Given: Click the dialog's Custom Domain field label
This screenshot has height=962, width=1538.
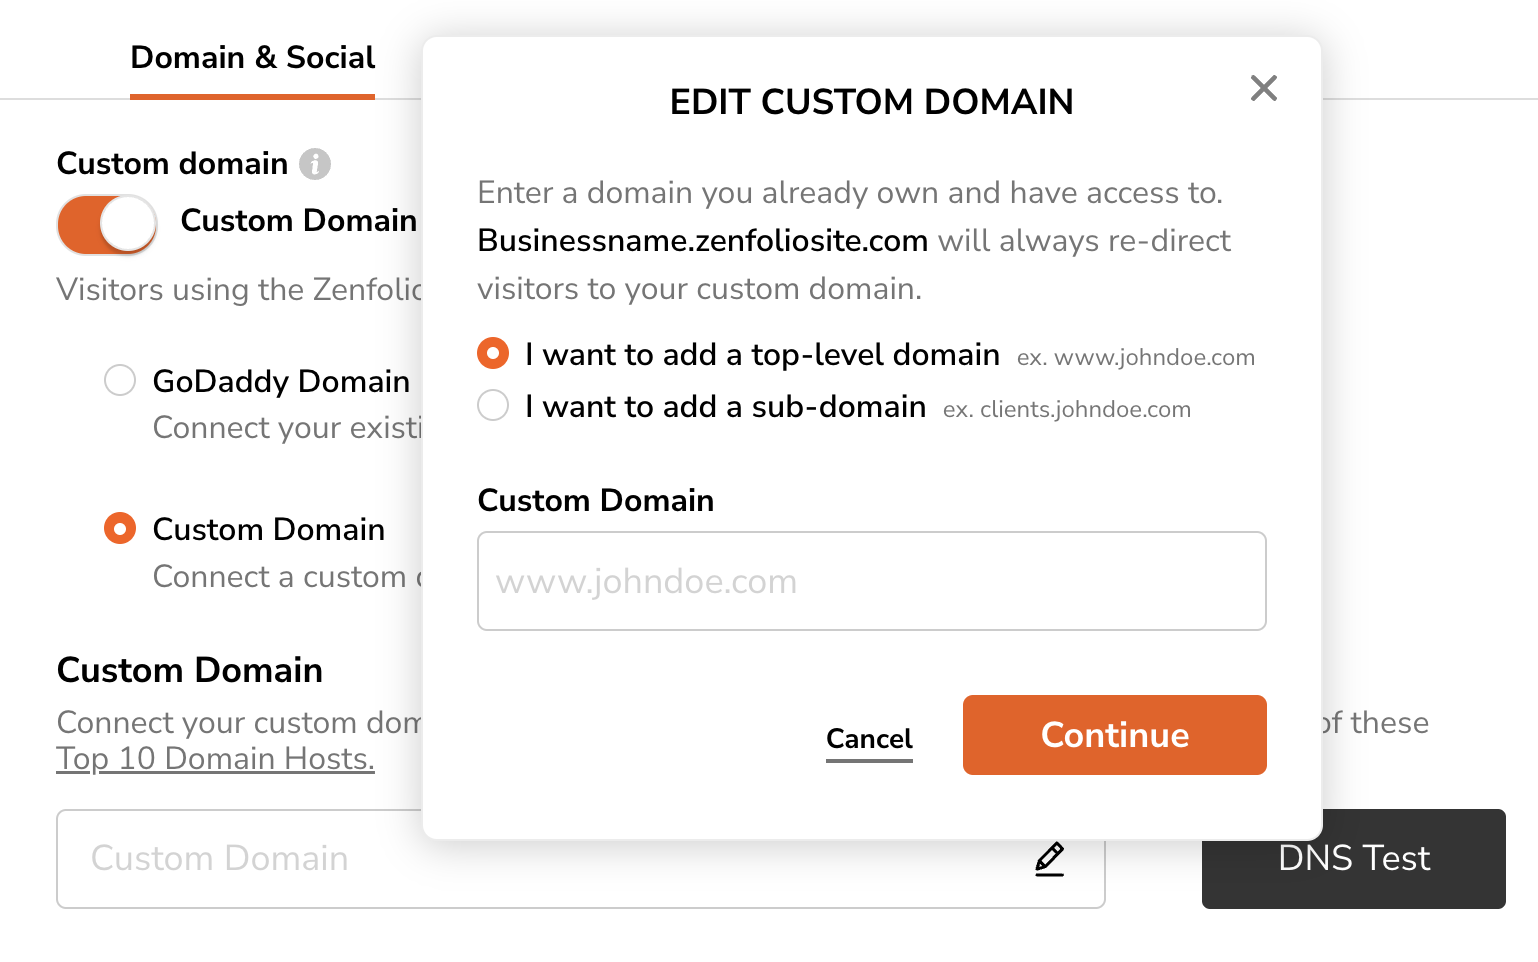Looking at the screenshot, I should [596, 500].
